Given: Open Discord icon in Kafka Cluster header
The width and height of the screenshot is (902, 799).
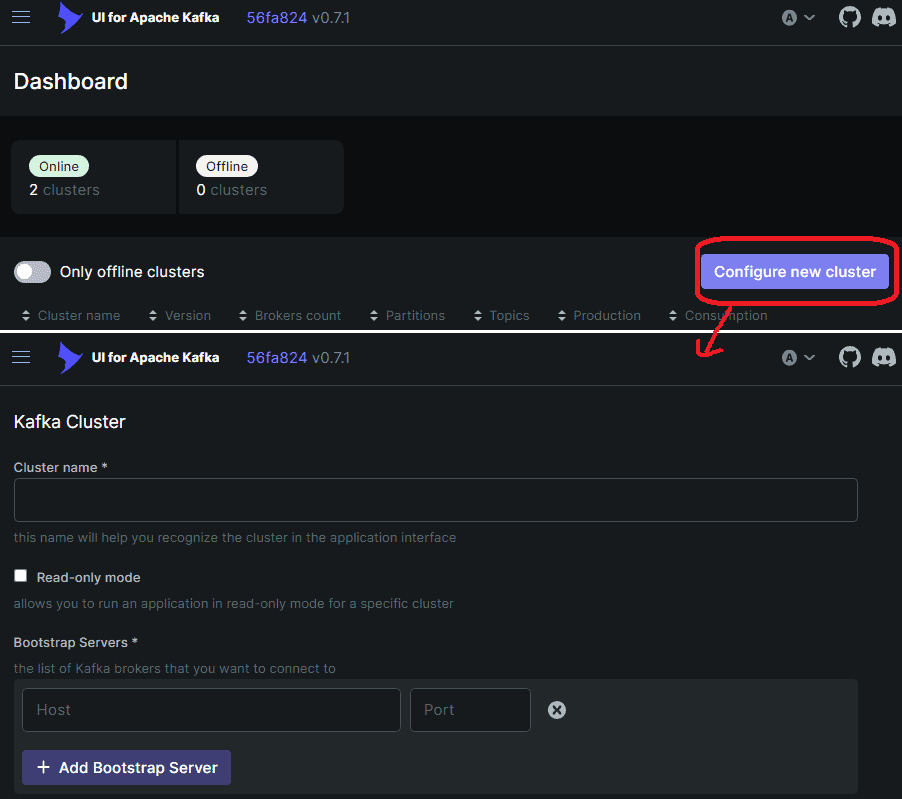Looking at the screenshot, I should click(x=884, y=358).
